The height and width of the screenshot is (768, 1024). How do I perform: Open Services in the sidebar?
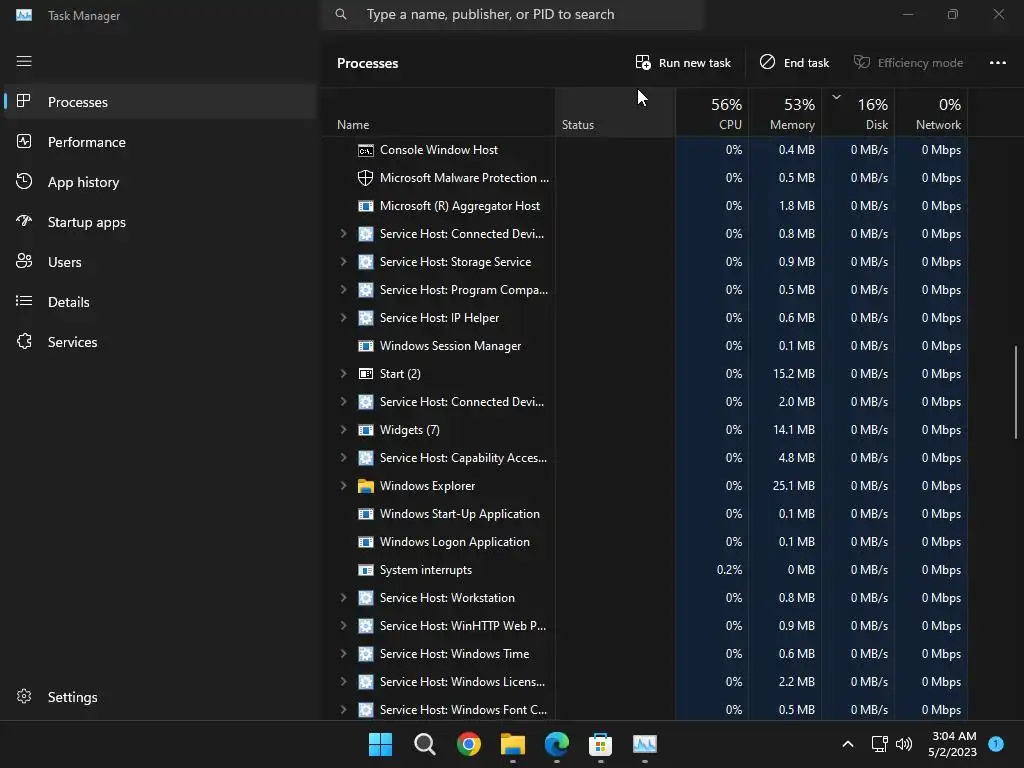coord(160,342)
